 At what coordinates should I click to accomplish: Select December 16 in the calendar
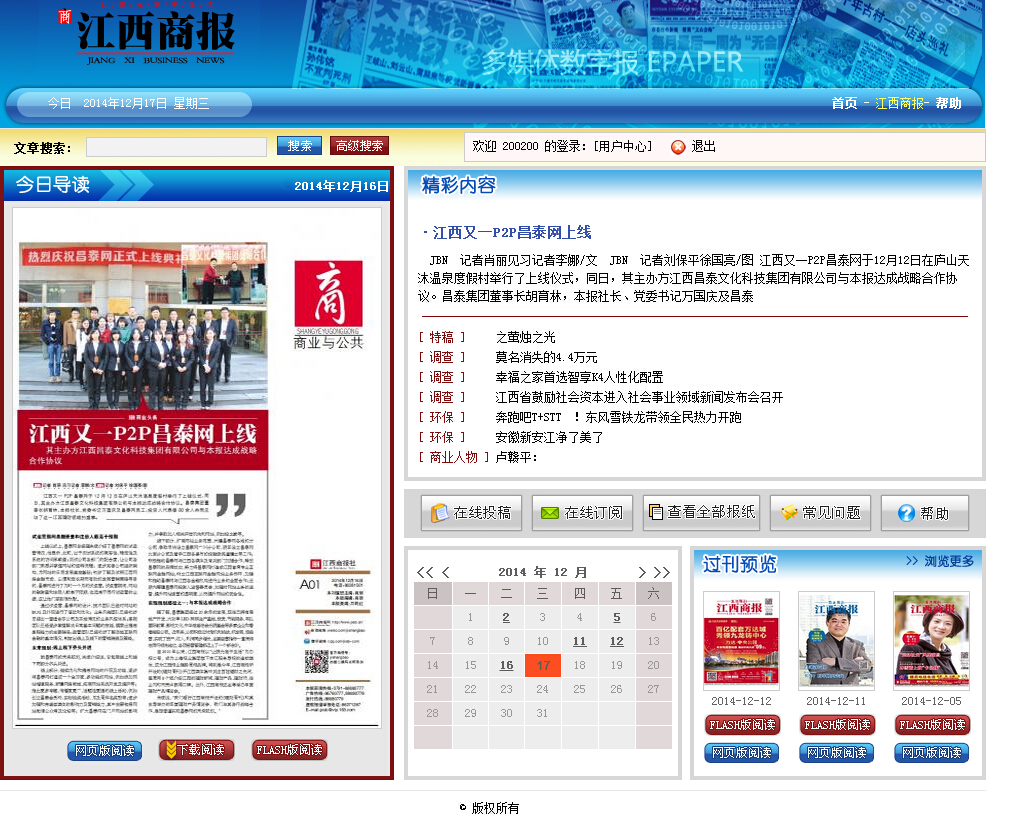point(506,666)
